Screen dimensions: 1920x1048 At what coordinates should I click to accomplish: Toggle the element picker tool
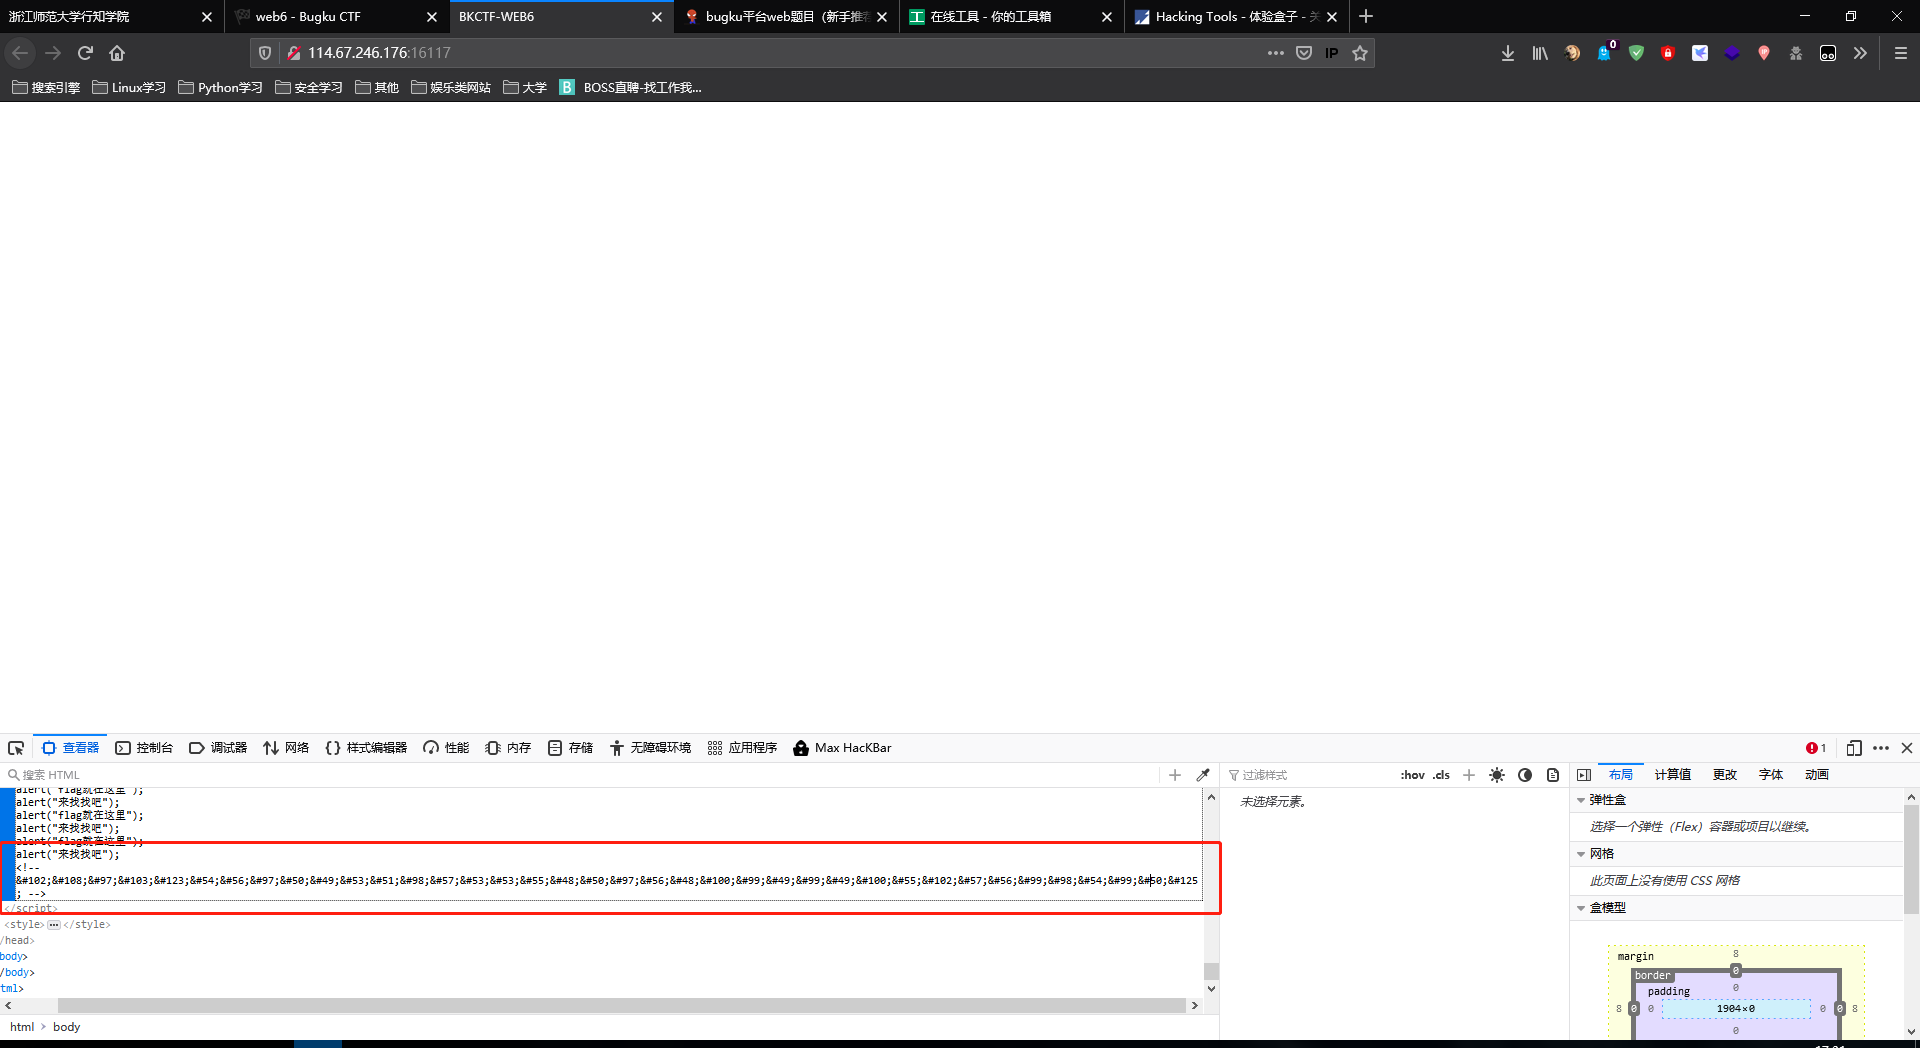click(16, 748)
